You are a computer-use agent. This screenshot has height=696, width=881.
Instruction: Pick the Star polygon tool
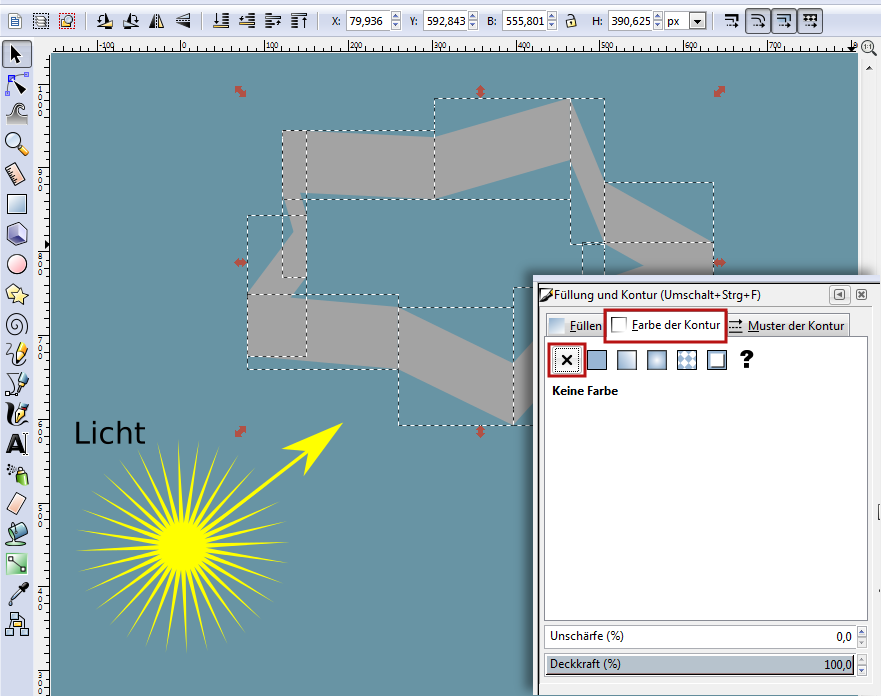click(x=16, y=294)
